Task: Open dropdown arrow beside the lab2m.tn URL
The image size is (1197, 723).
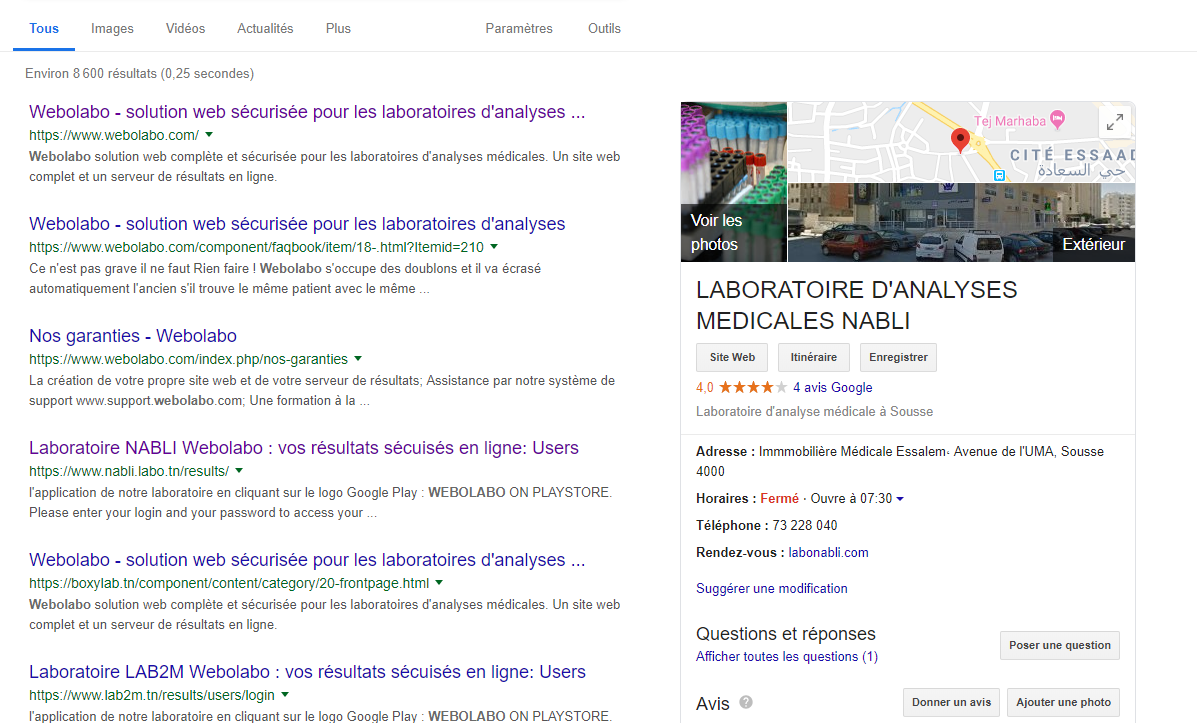Action: (285, 694)
